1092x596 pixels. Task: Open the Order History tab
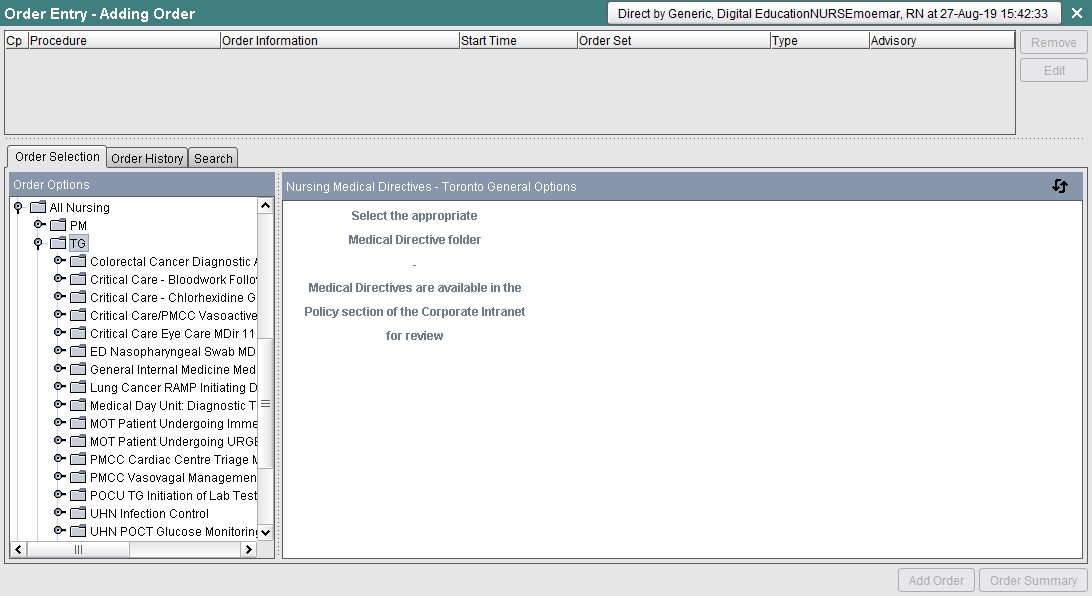pyautogui.click(x=147, y=158)
